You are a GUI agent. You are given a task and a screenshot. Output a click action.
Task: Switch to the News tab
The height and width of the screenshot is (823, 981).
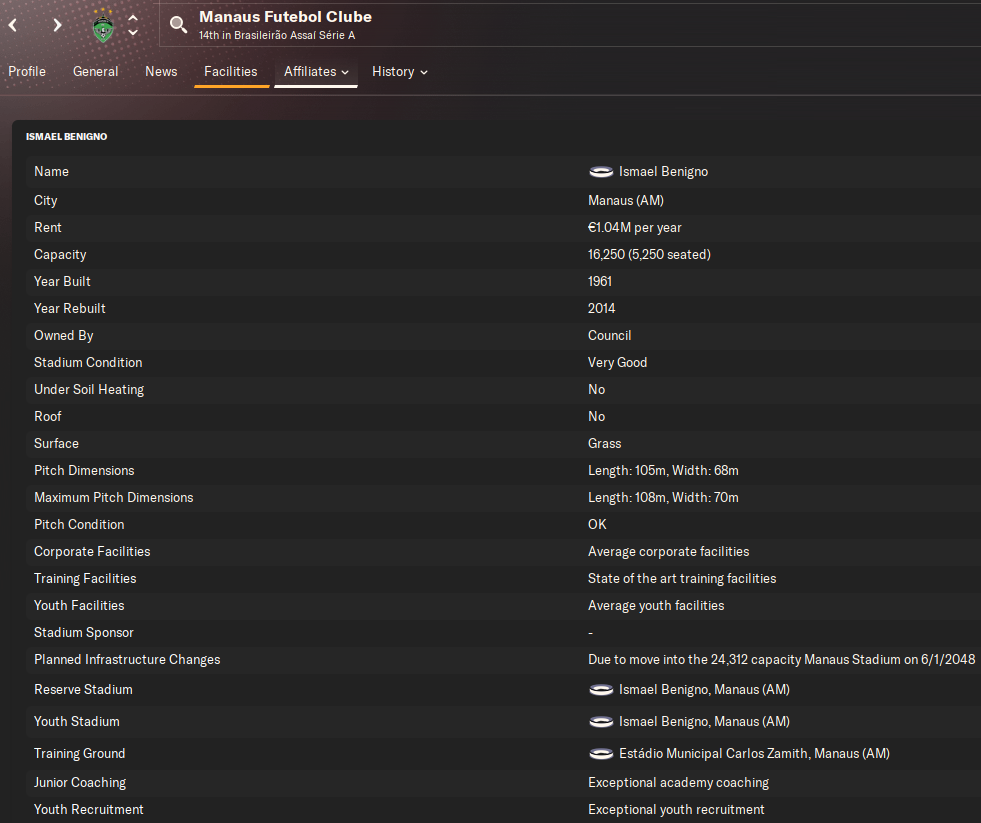coord(161,71)
